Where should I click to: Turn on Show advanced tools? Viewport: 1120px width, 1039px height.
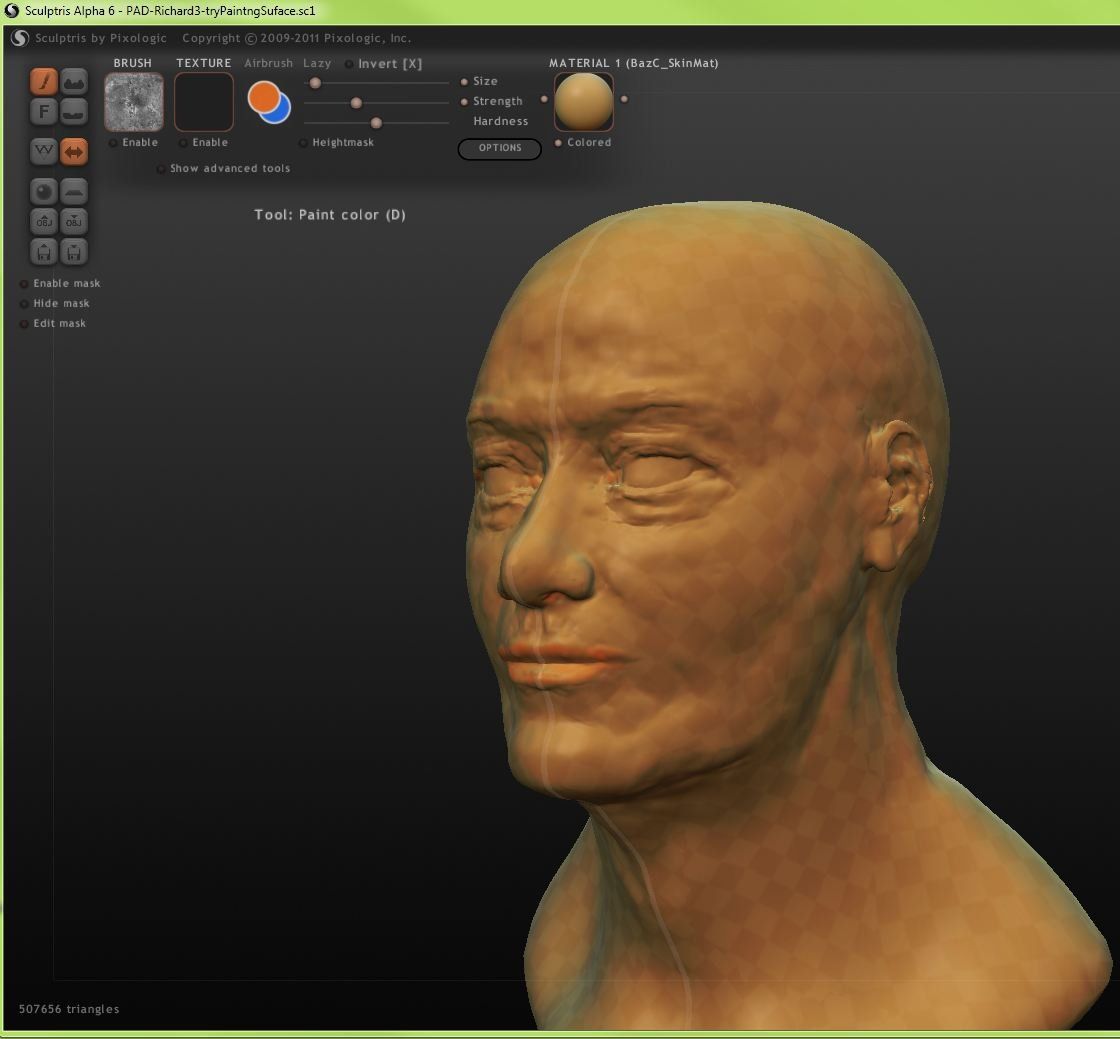point(161,169)
